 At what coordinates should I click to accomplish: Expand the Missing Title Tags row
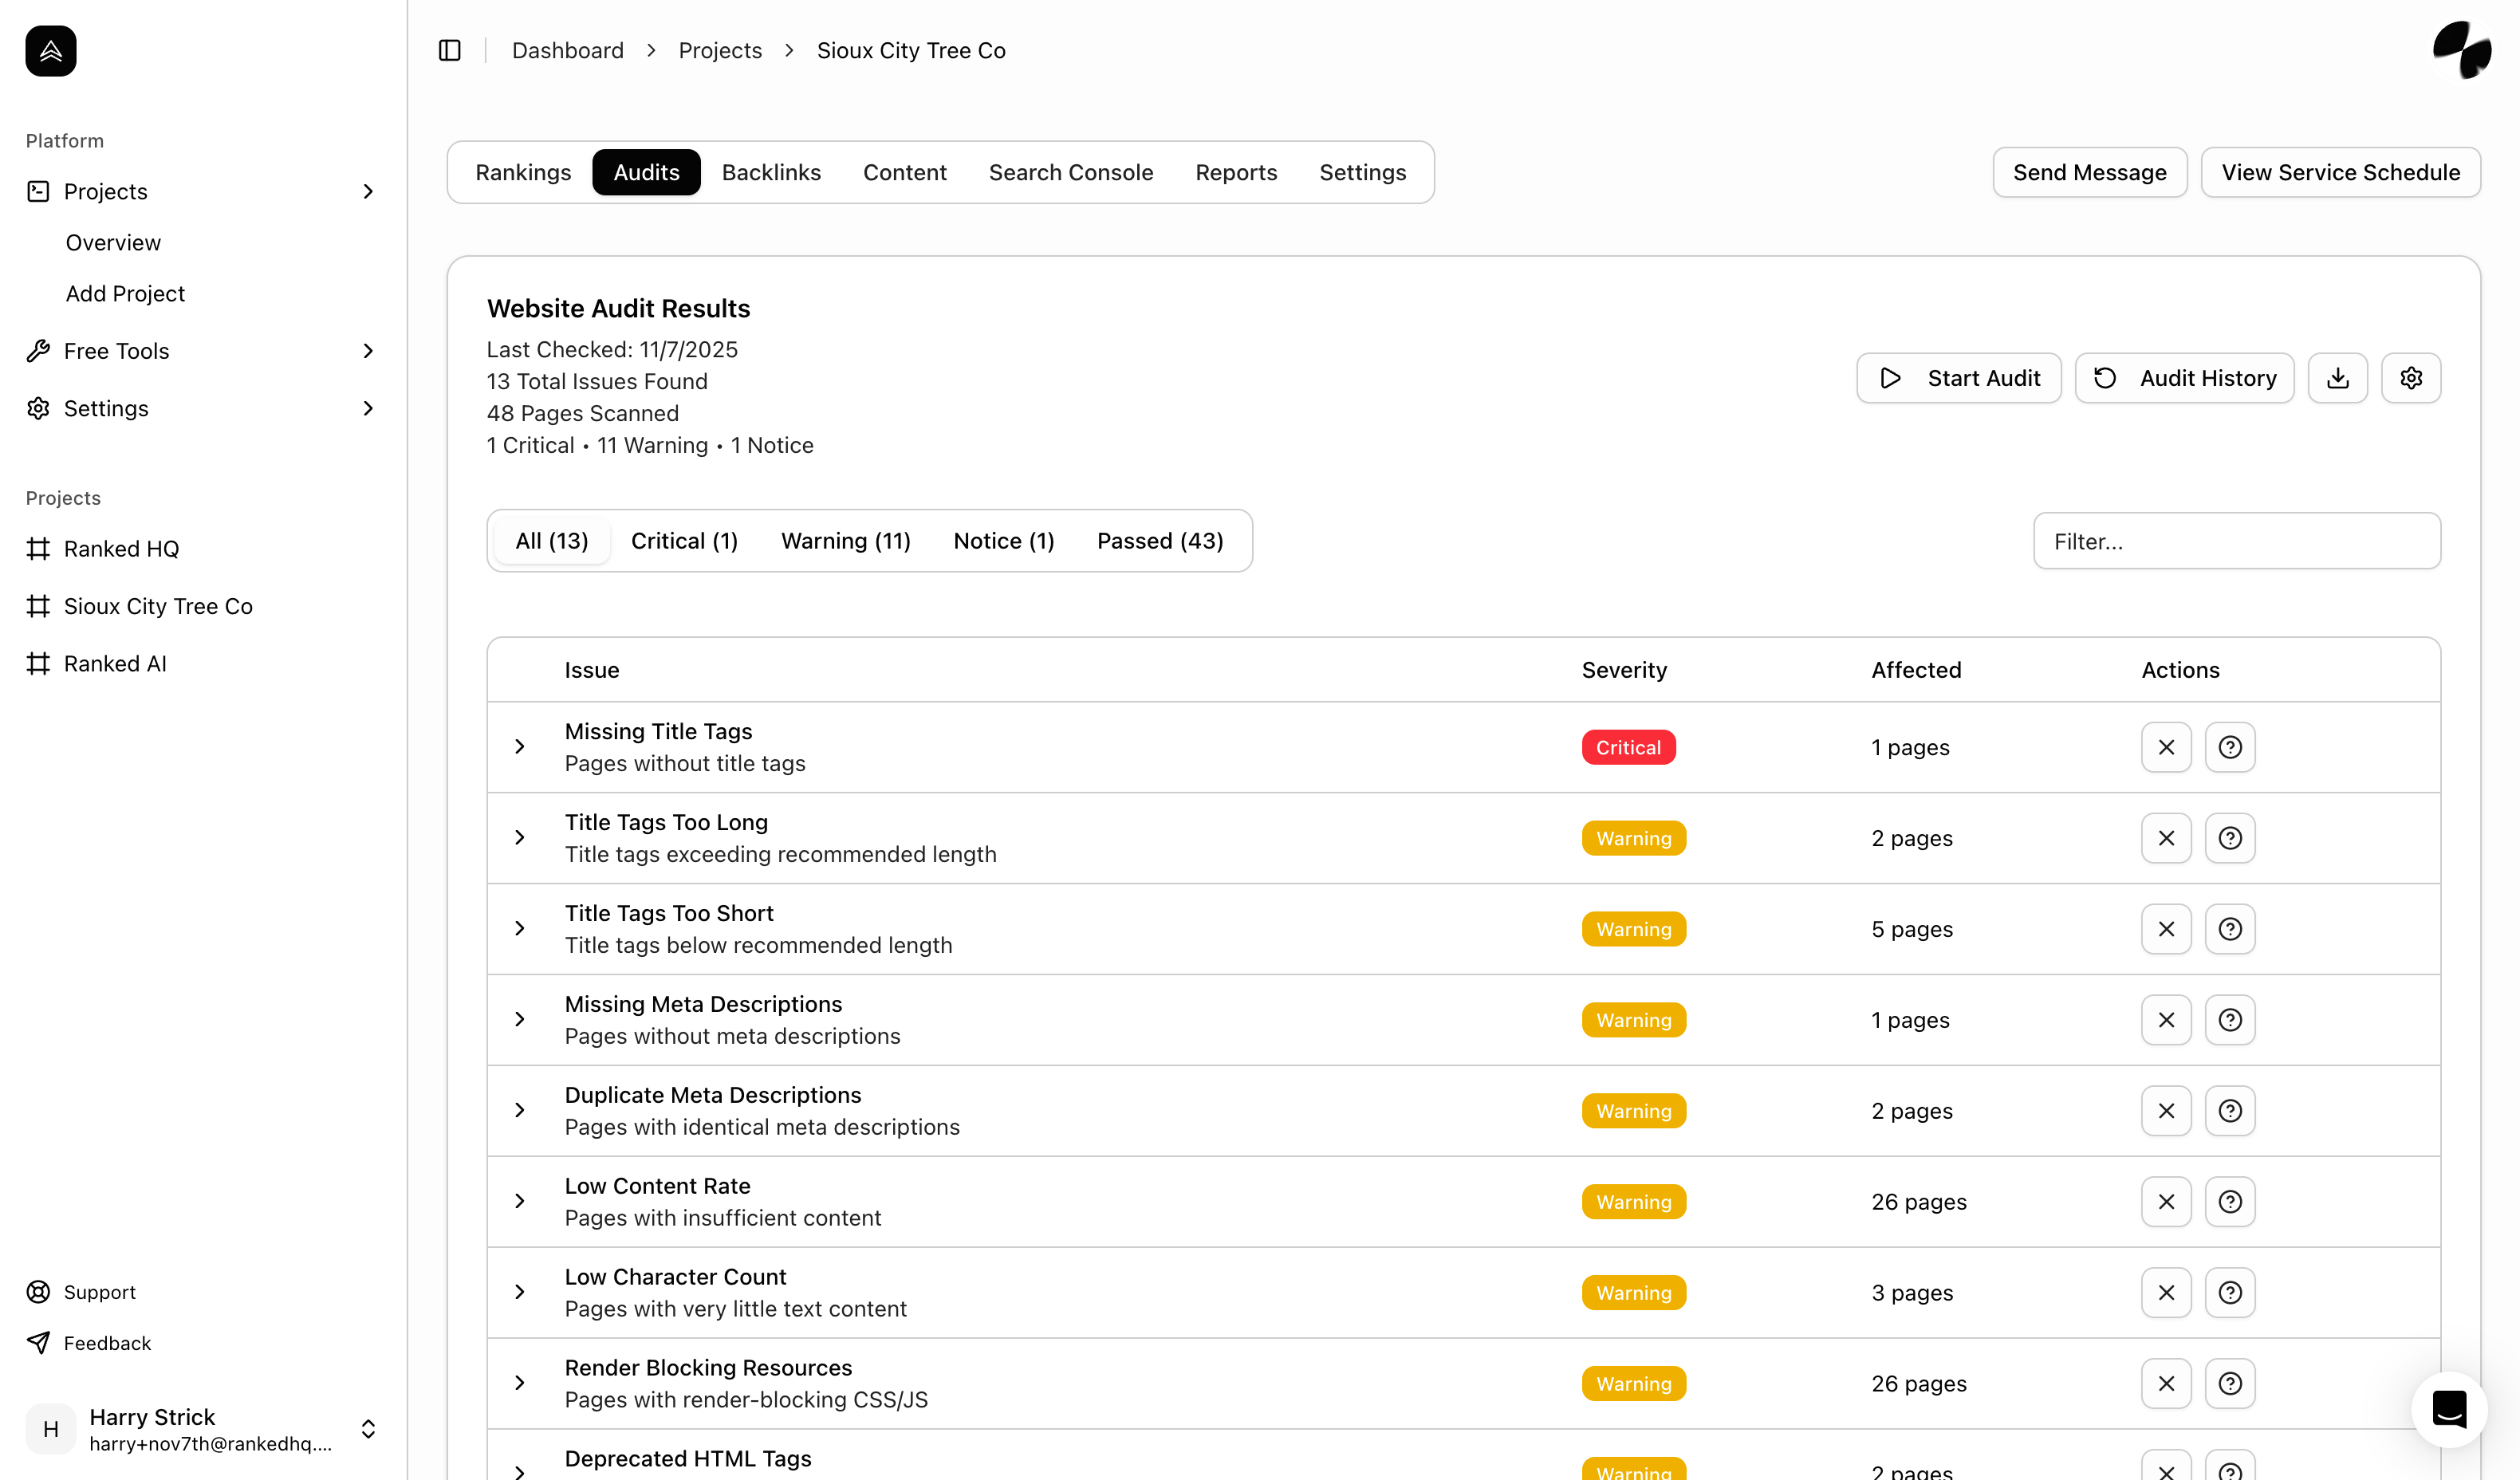coord(520,747)
